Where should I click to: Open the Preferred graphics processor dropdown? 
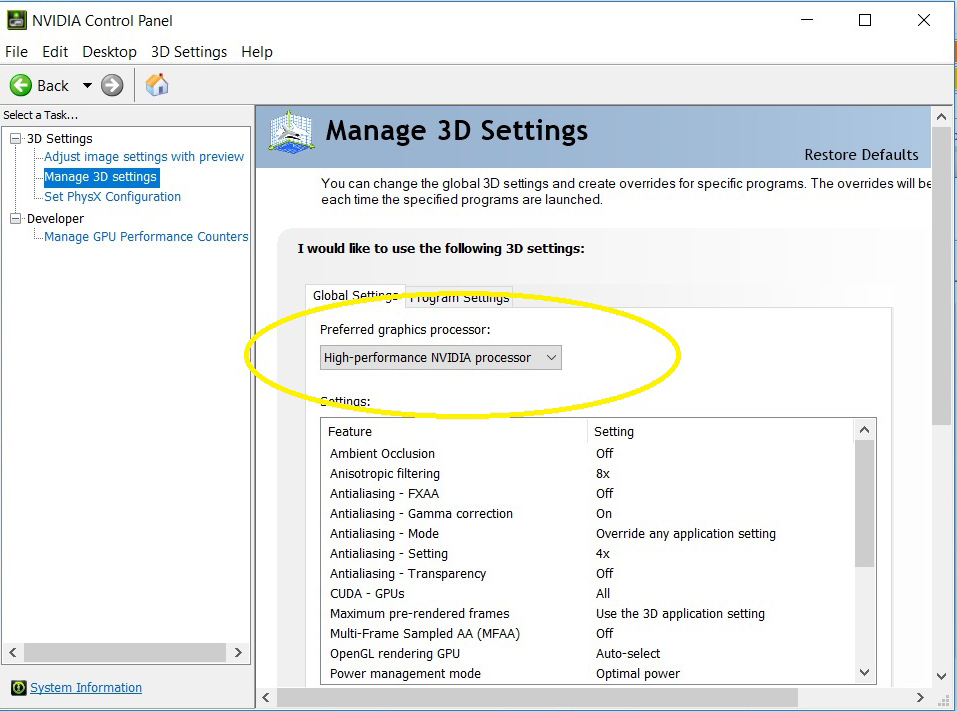[441, 358]
